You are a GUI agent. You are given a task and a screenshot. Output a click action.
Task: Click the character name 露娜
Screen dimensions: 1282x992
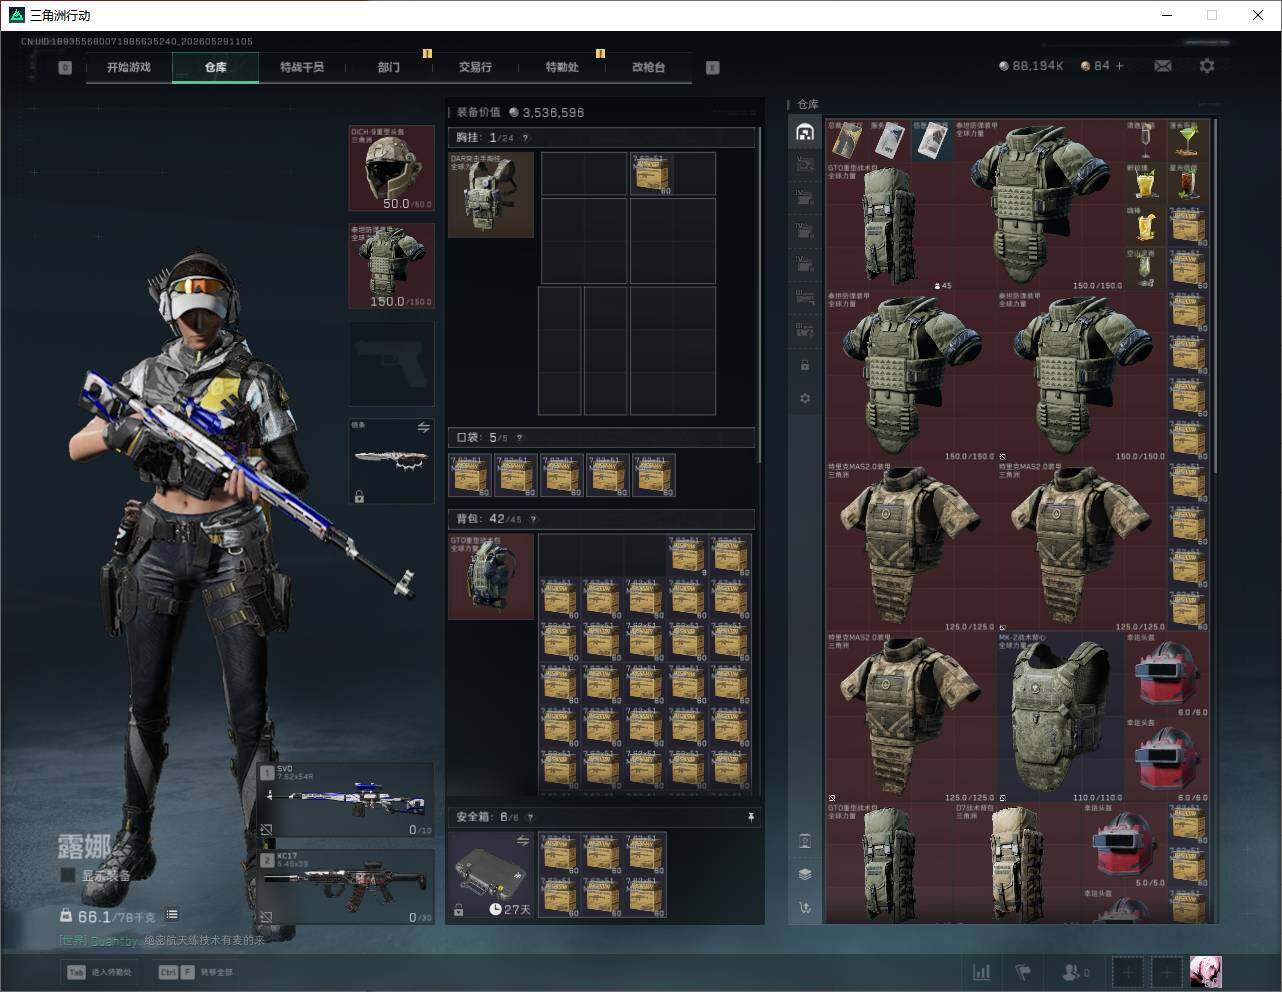tap(85, 847)
